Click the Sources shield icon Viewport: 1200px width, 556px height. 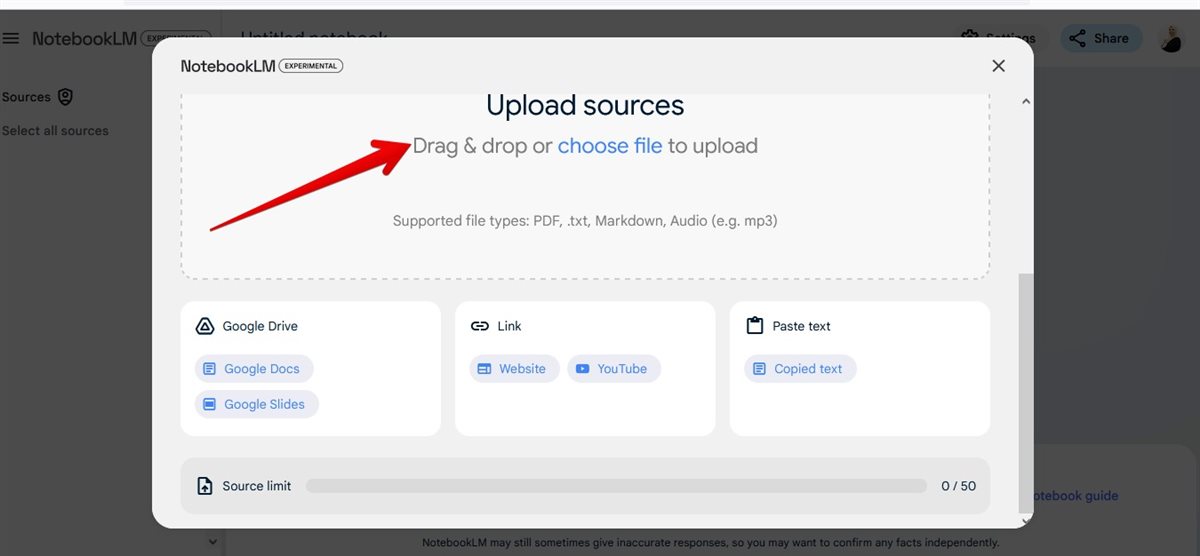tap(65, 97)
